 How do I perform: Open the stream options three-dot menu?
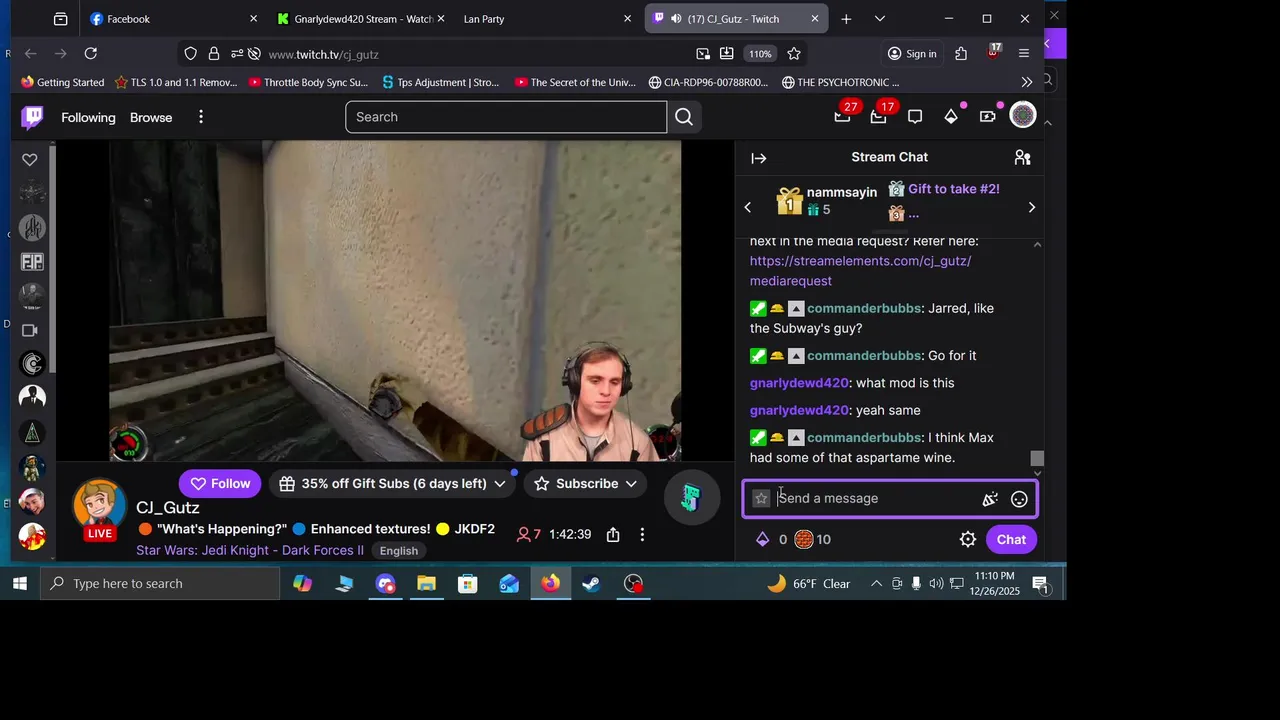642,535
